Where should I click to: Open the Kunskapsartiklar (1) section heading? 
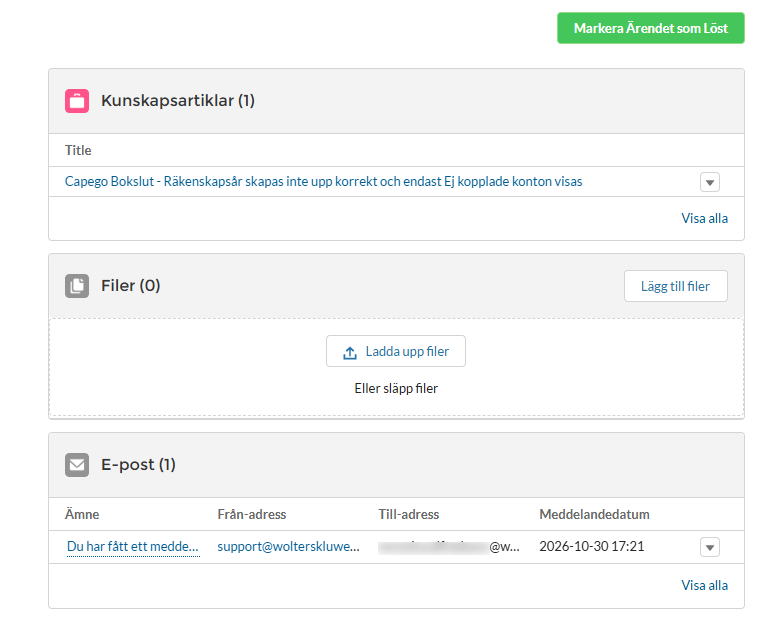[178, 101]
